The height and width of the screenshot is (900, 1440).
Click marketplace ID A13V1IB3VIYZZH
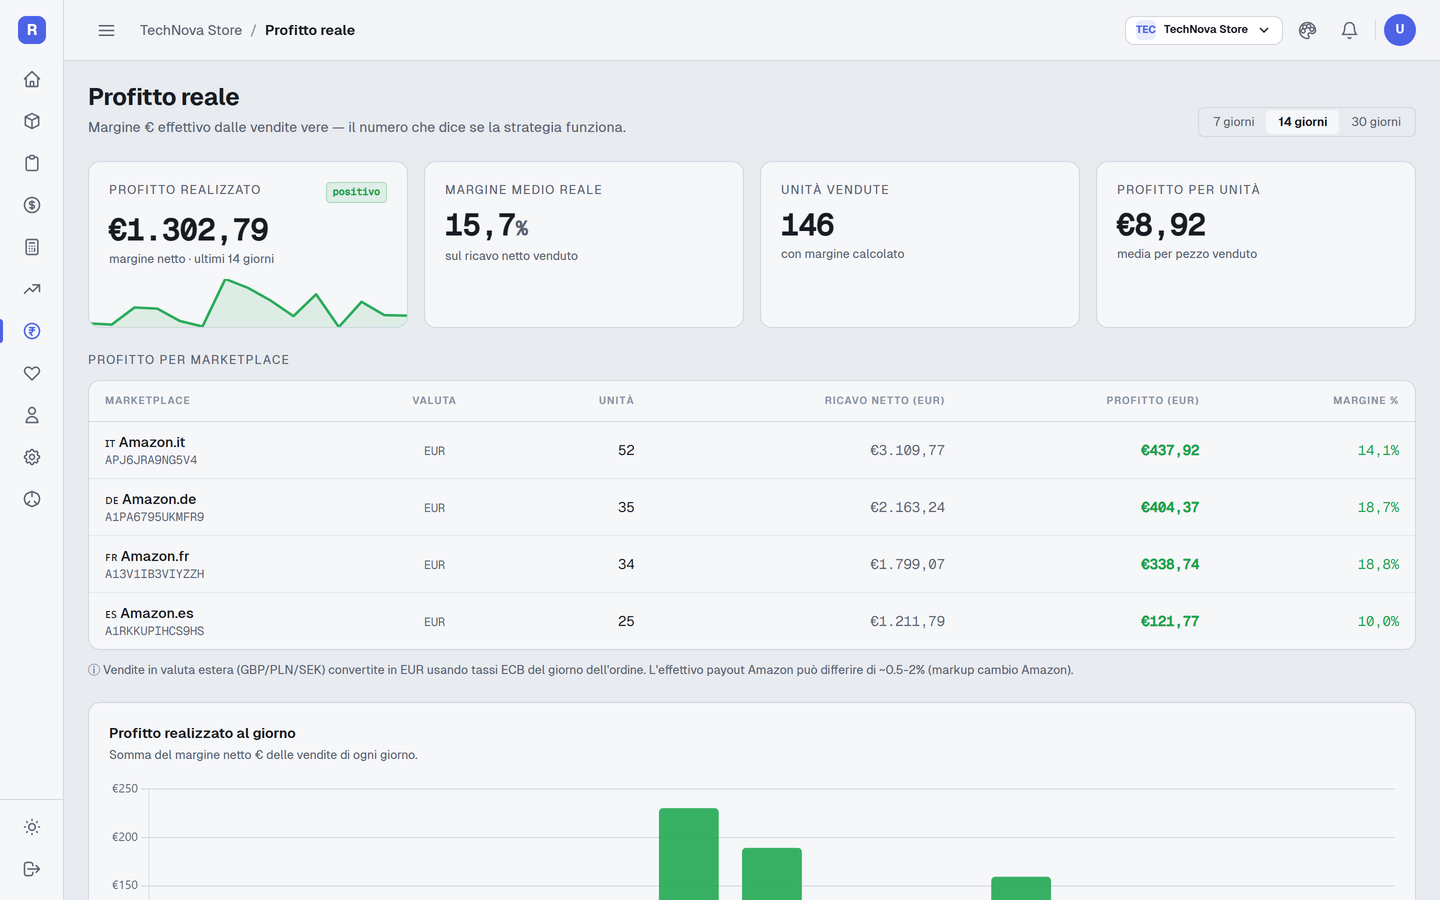(154, 575)
